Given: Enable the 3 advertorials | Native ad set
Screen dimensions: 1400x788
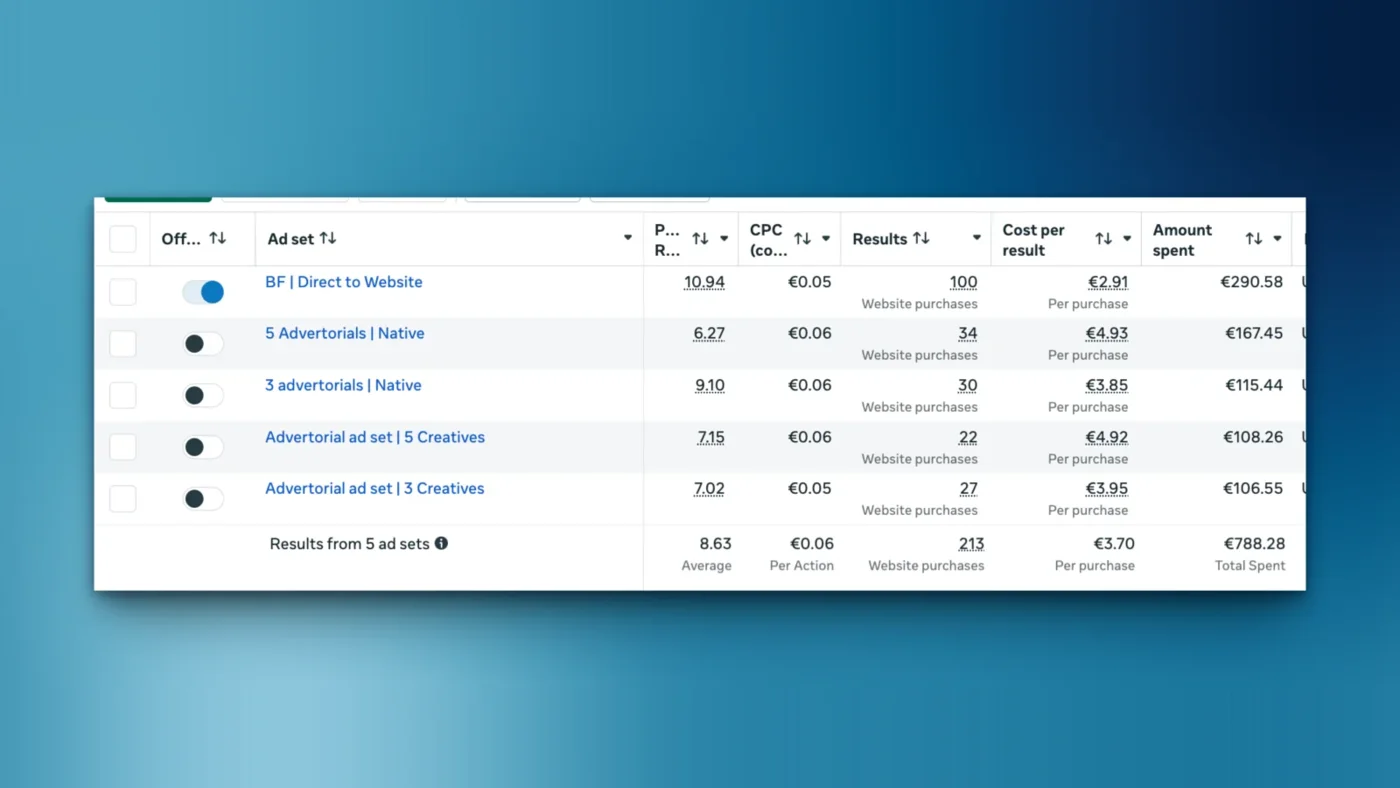Looking at the screenshot, I should pyautogui.click(x=203, y=395).
